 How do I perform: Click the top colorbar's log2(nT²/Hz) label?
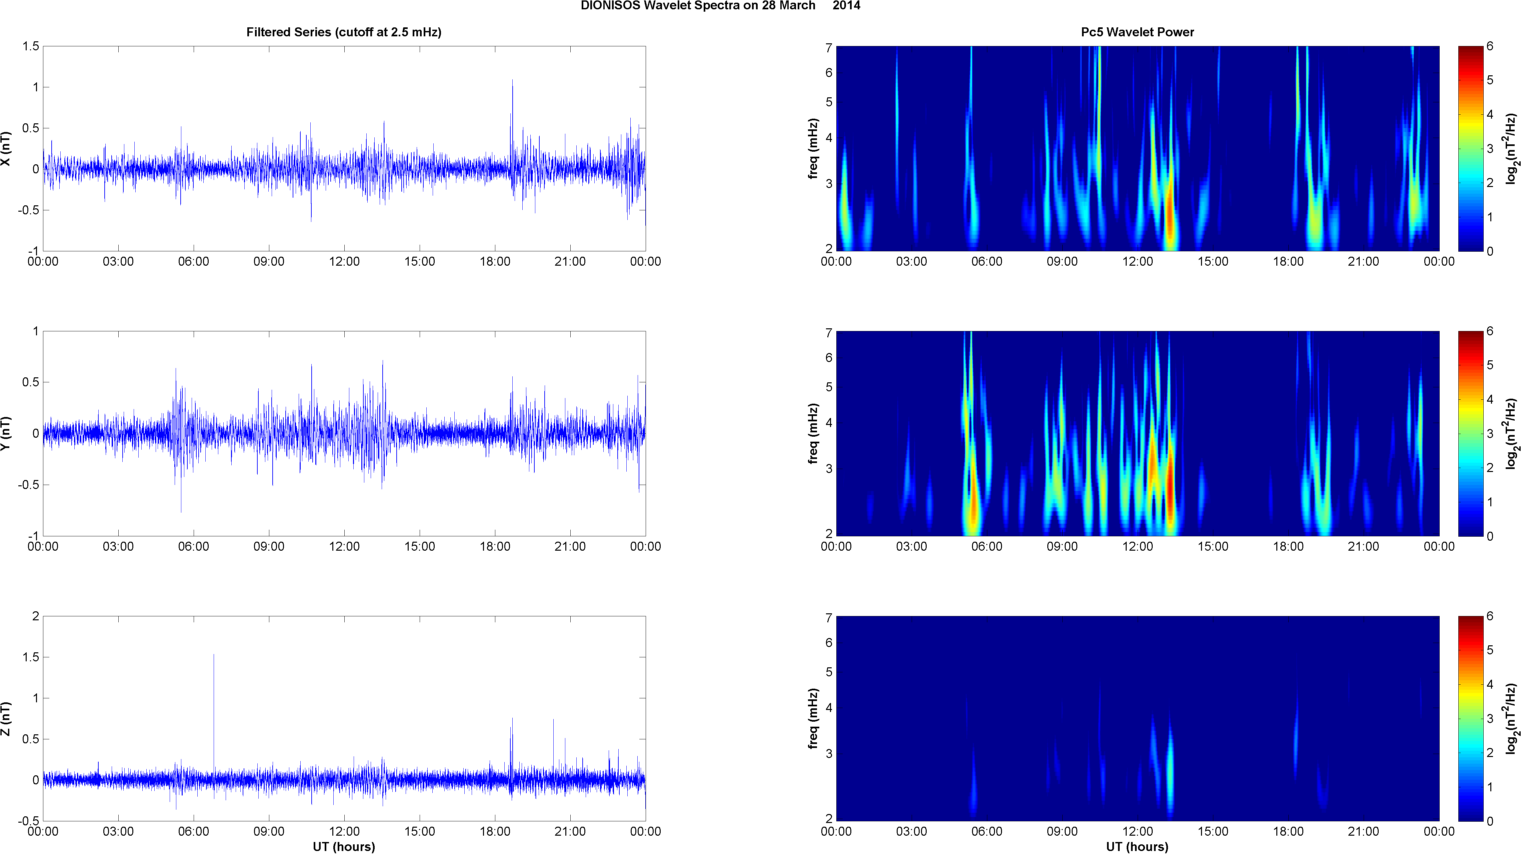point(1512,148)
